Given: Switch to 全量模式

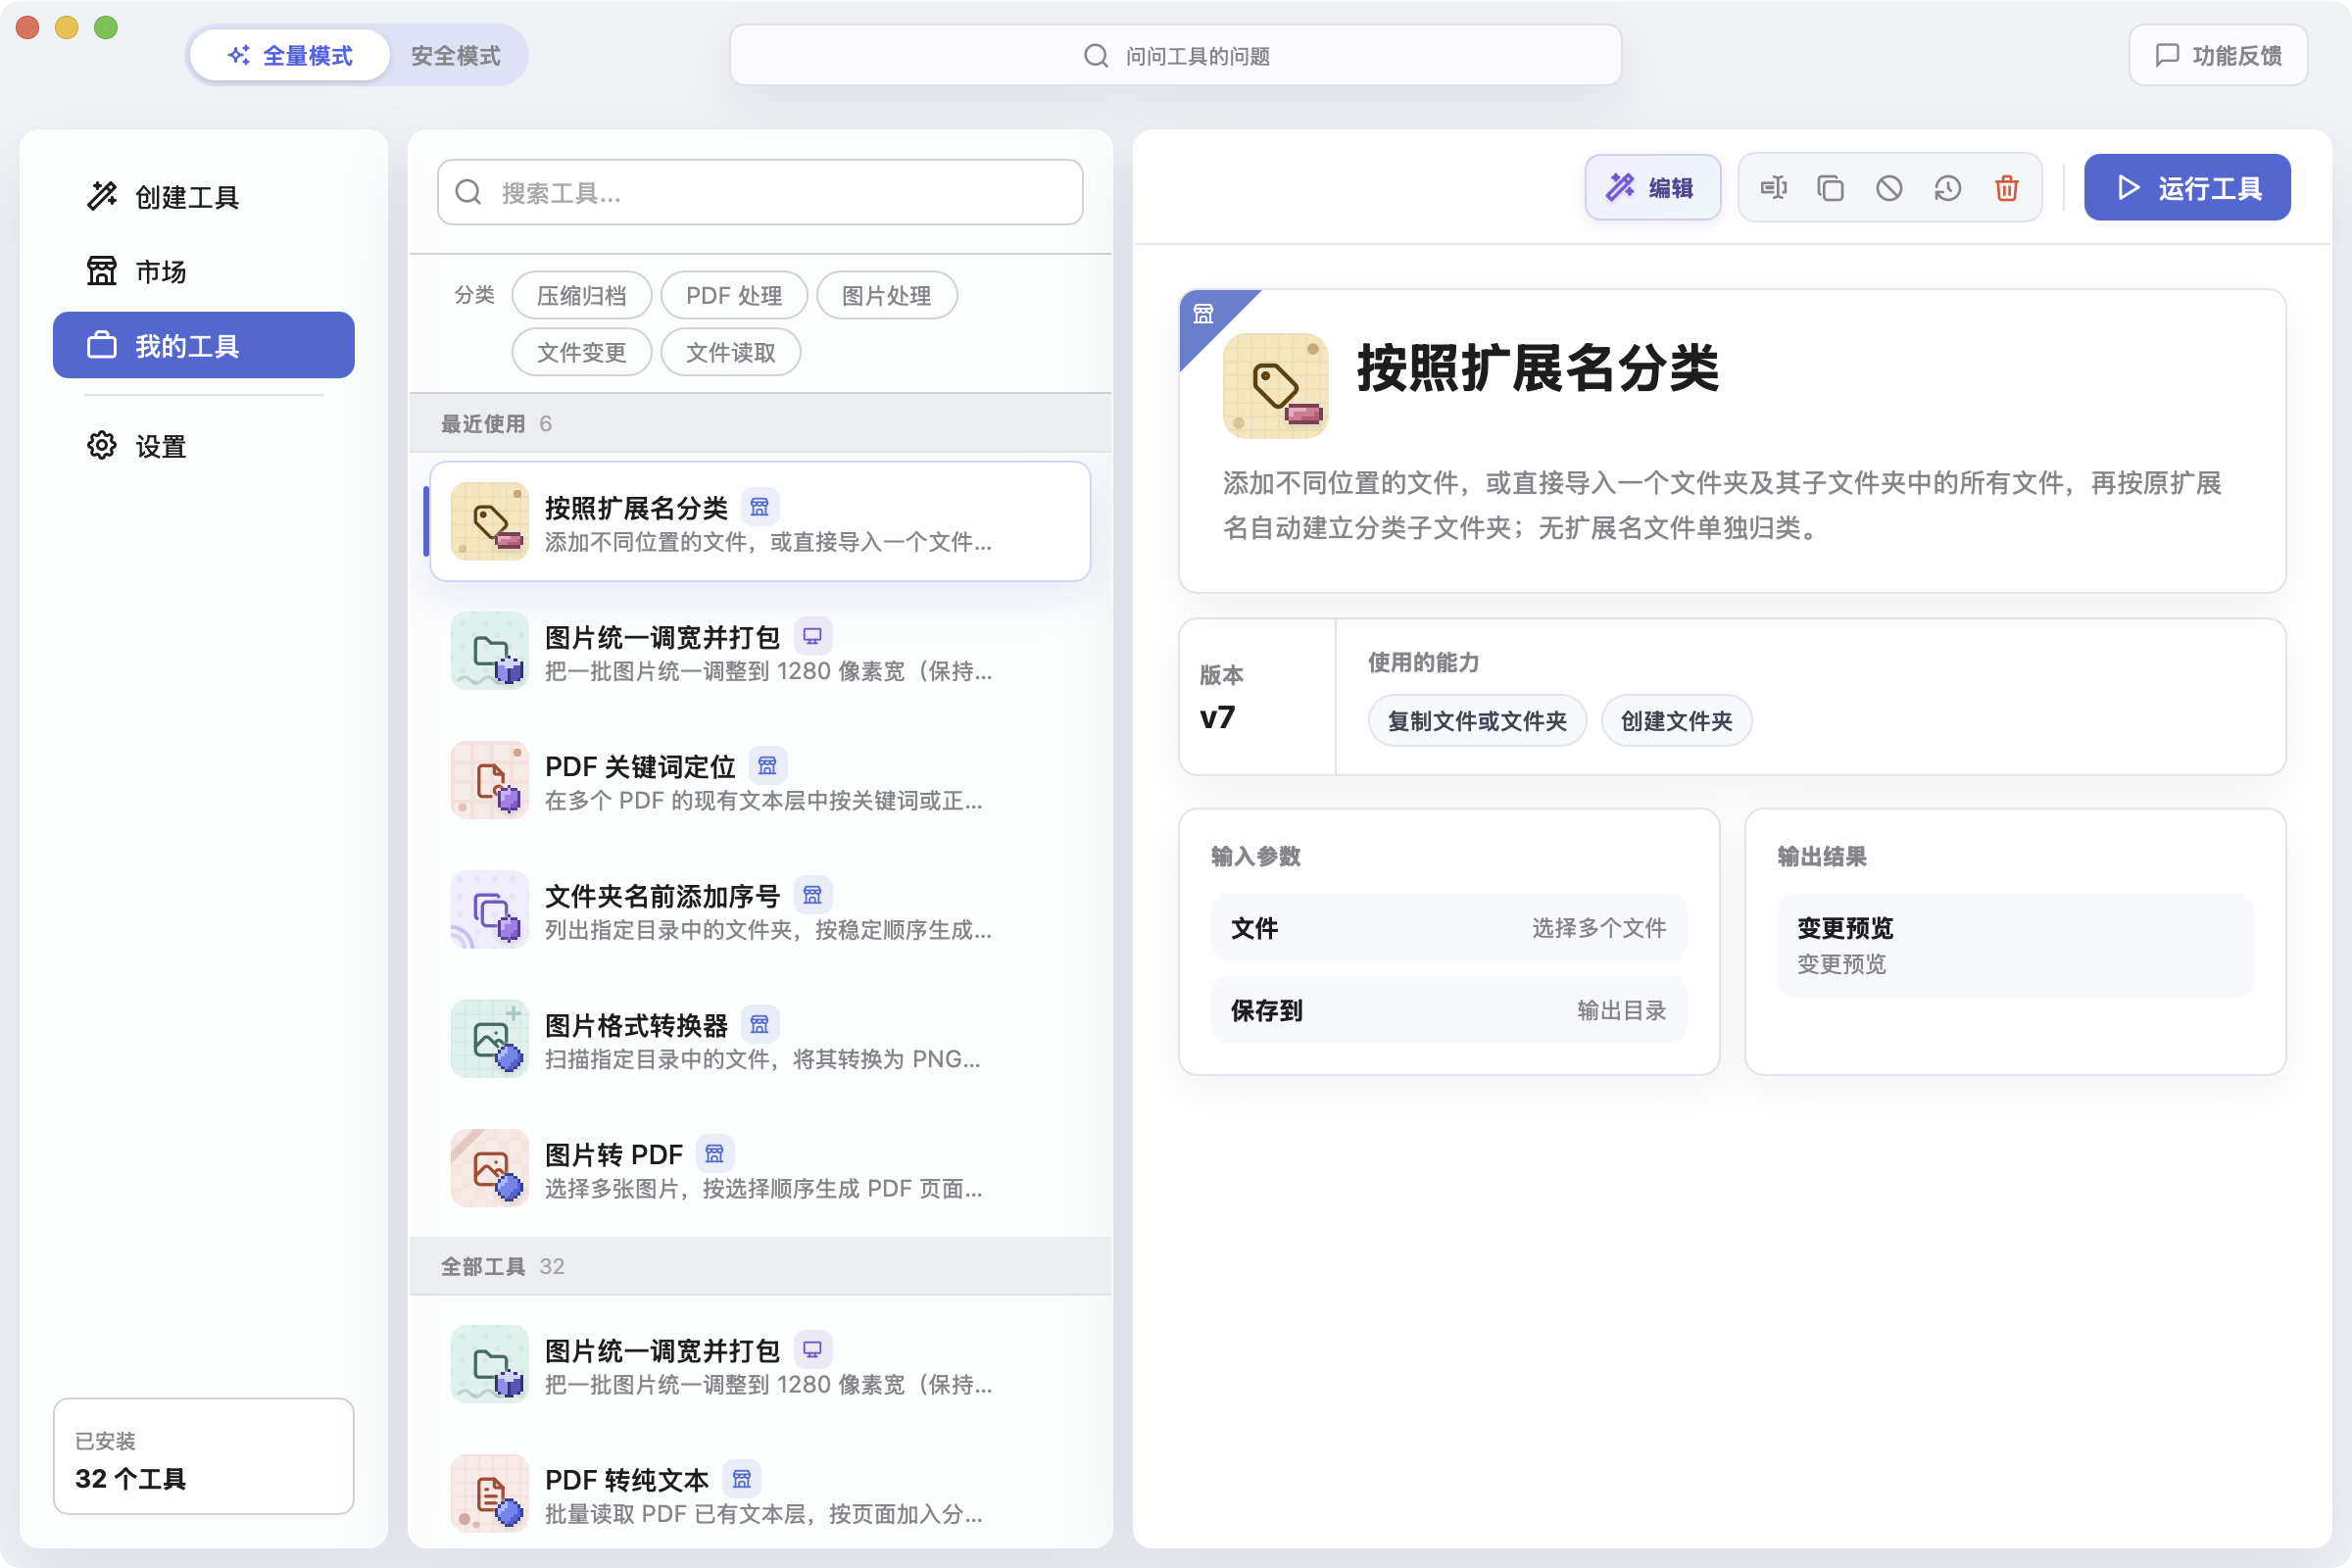Looking at the screenshot, I should pos(290,56).
